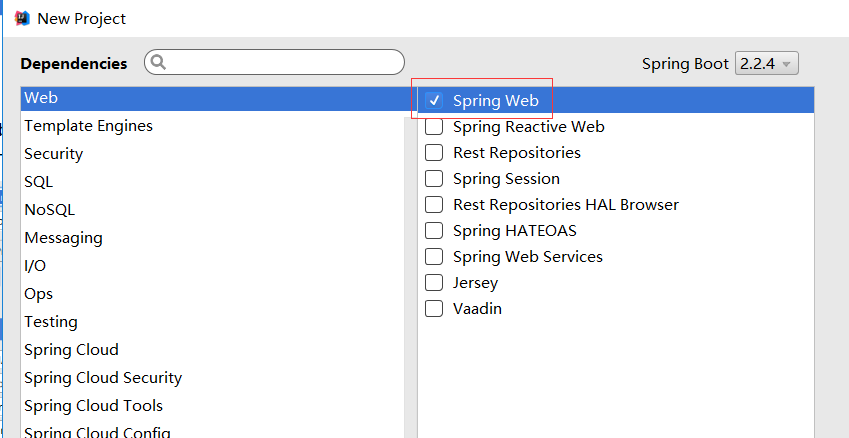
Task: Enable the Vaadin dependency checkbox
Action: tap(434, 309)
